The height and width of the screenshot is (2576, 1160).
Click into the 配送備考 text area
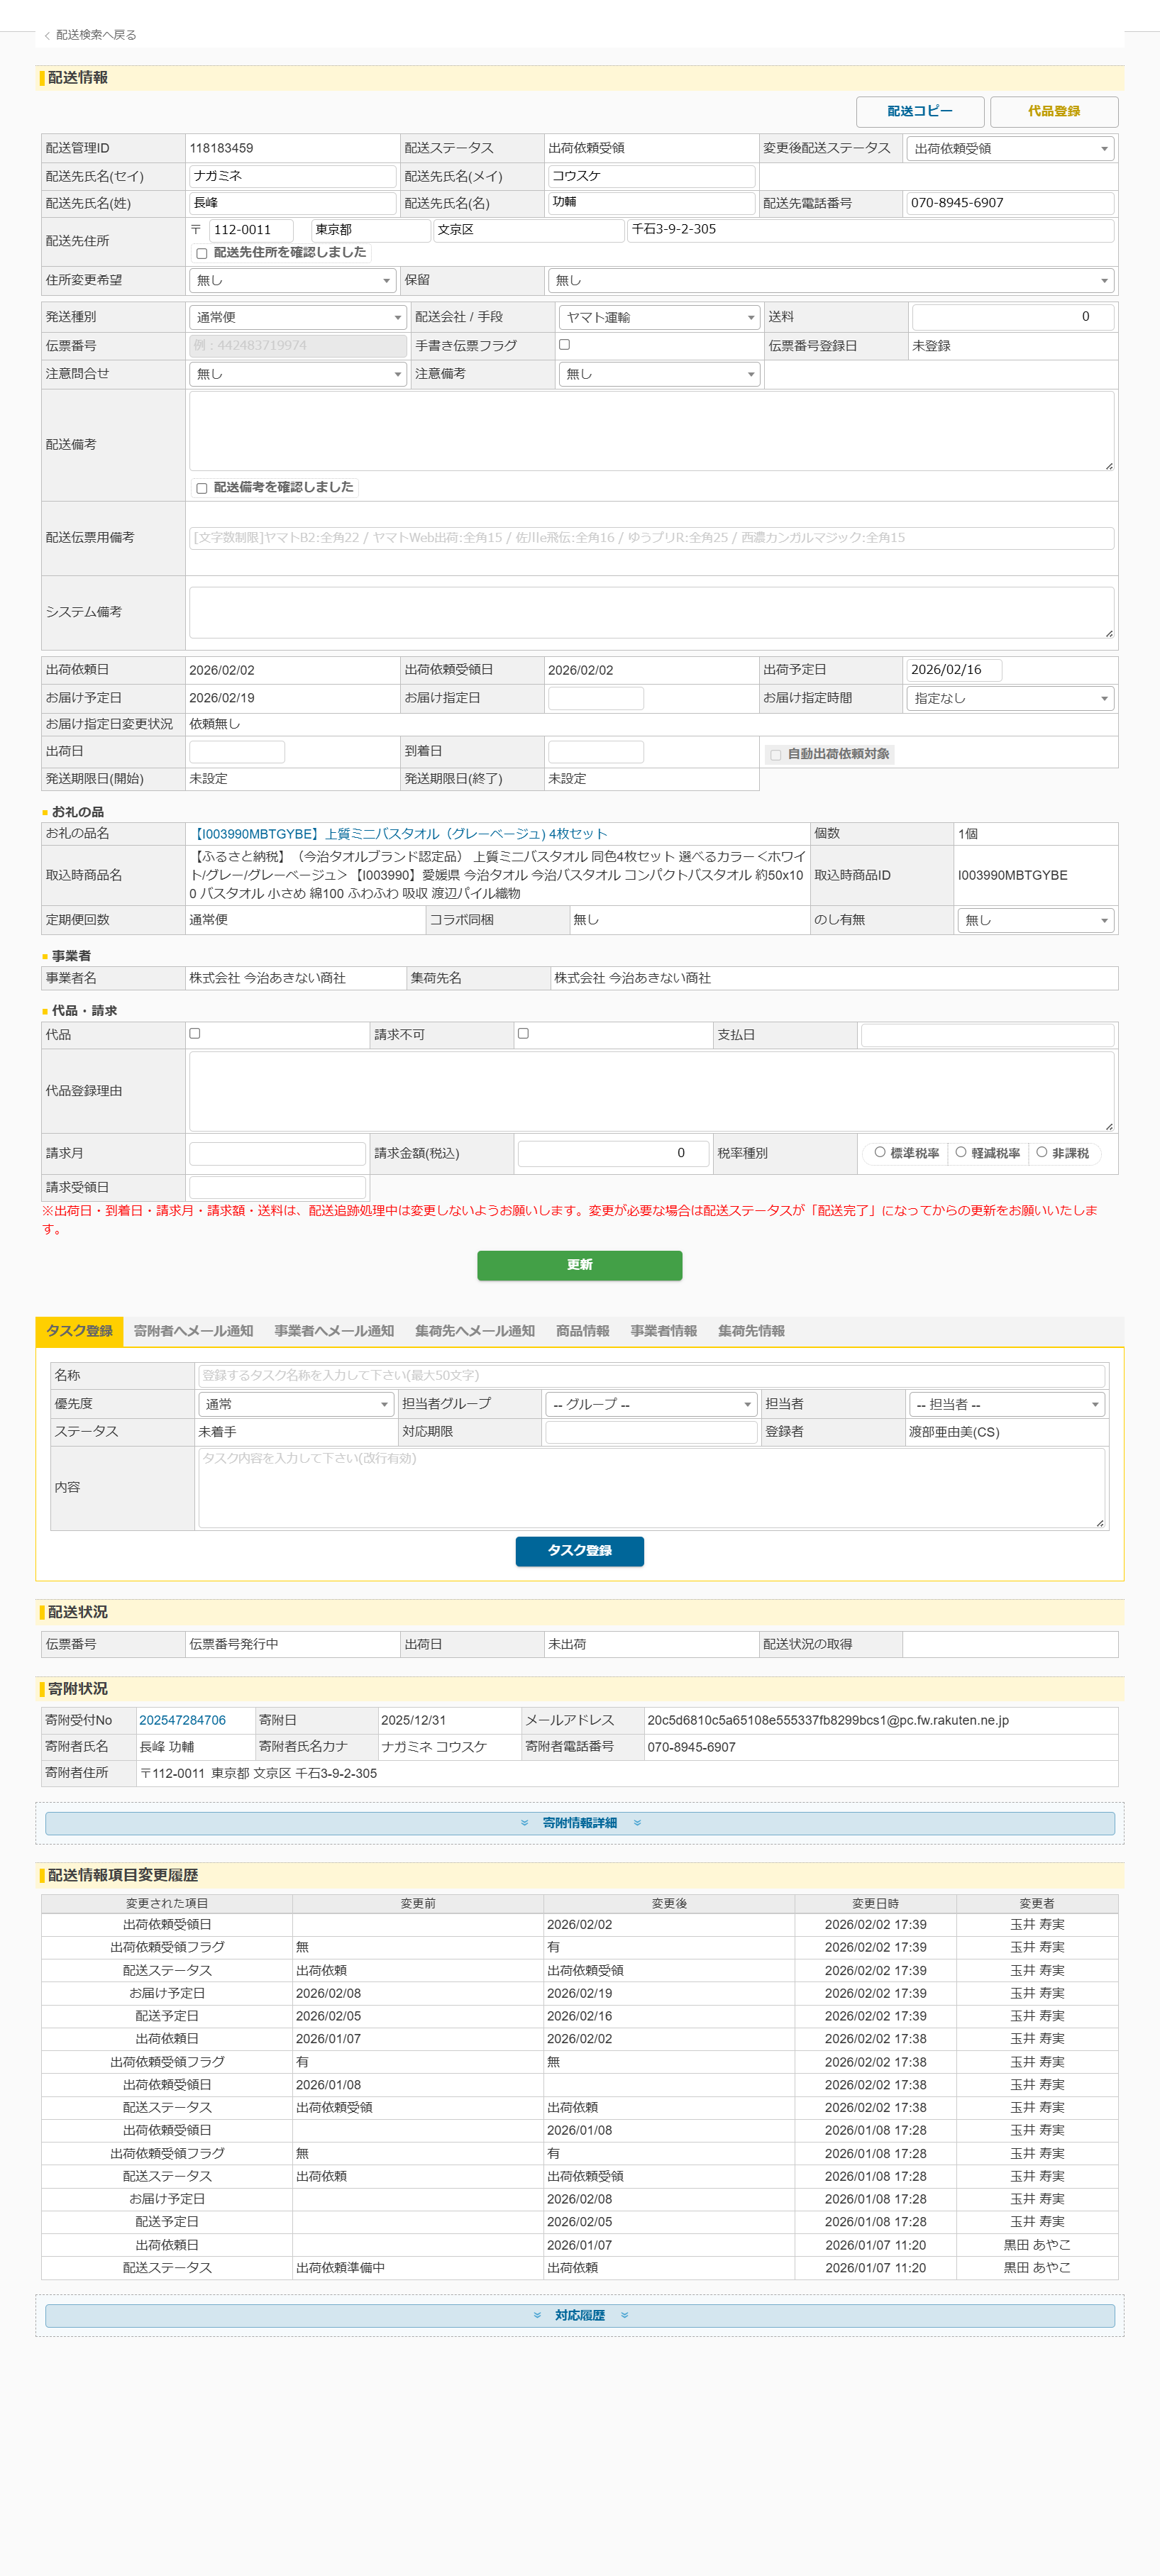point(651,431)
